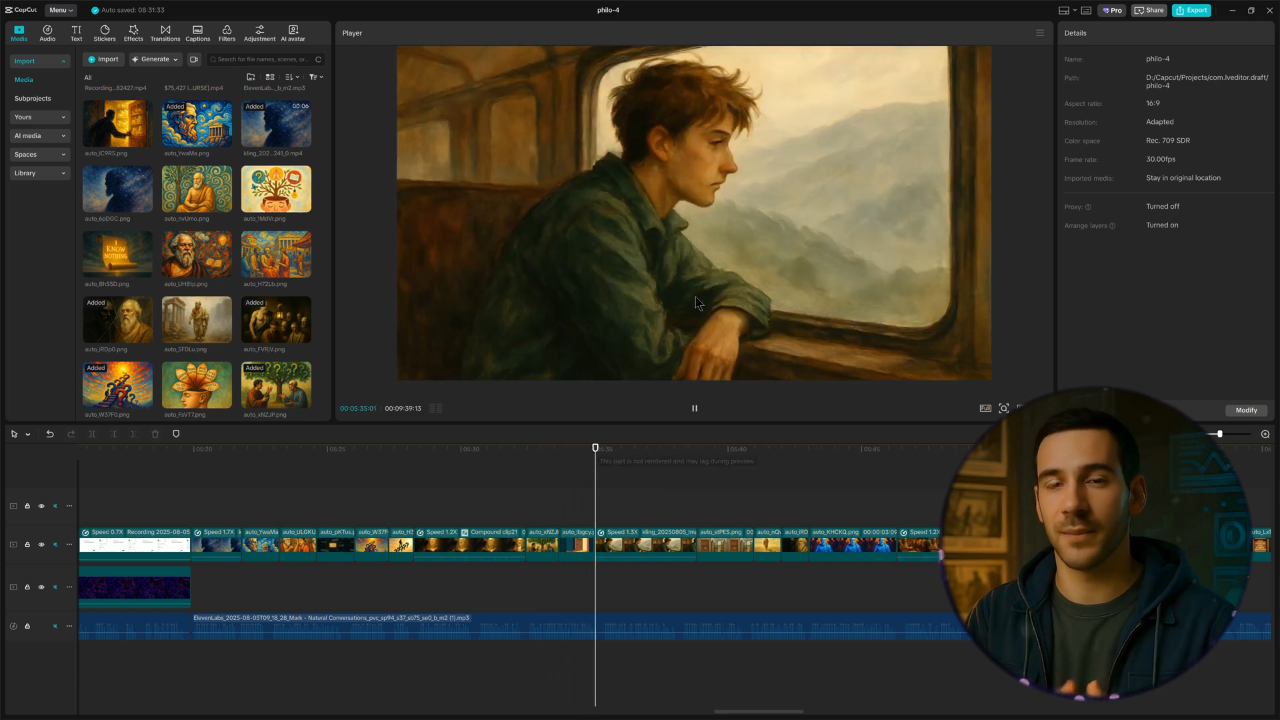Click the shortcut keyboard icon

pyautogui.click(x=1086, y=10)
